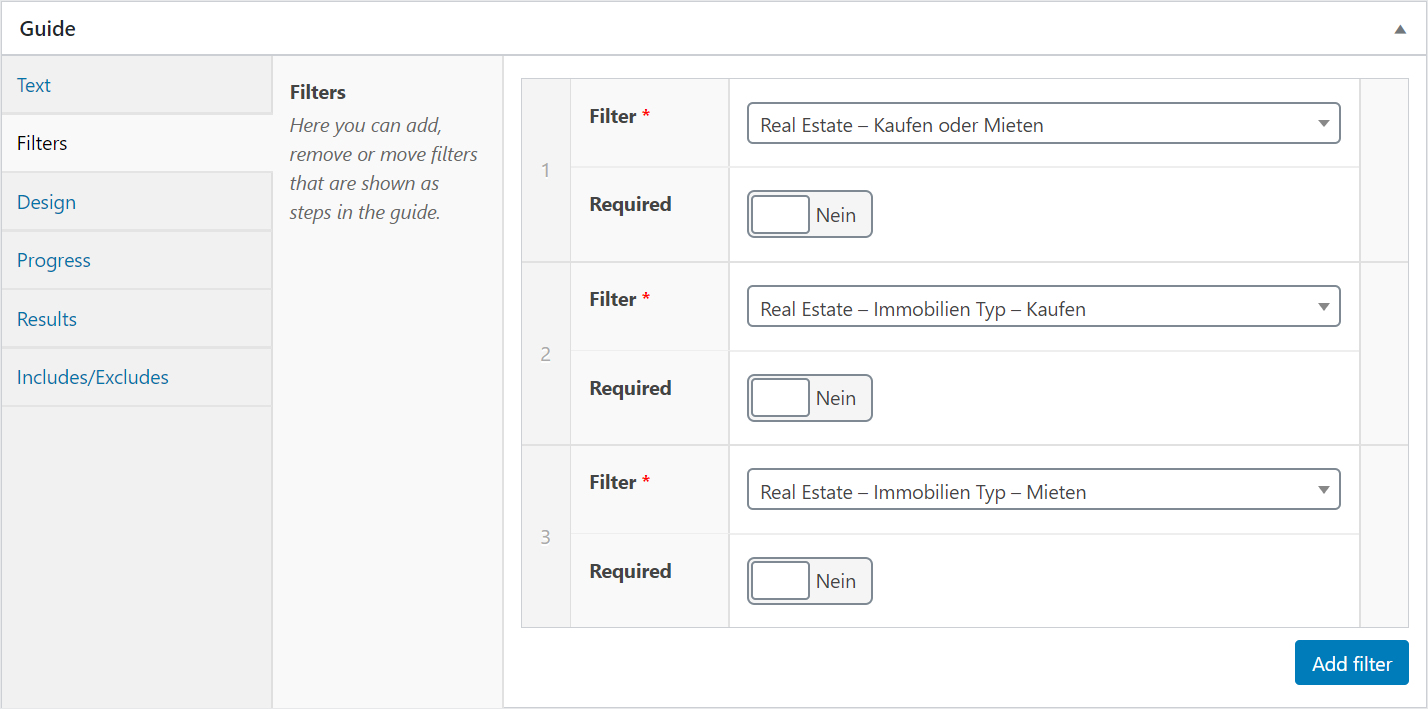
Task: Open the Immobilien Typ – Kaufen dropdown
Action: (x=1043, y=308)
